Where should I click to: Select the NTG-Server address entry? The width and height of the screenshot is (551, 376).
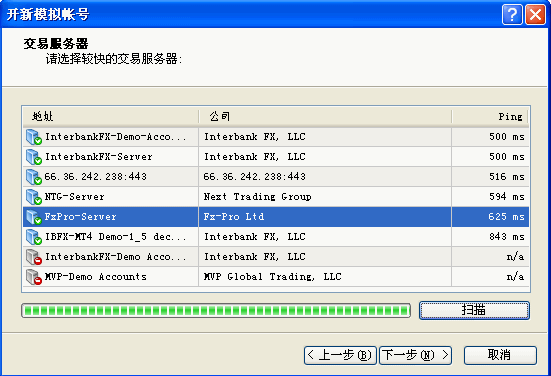74,197
